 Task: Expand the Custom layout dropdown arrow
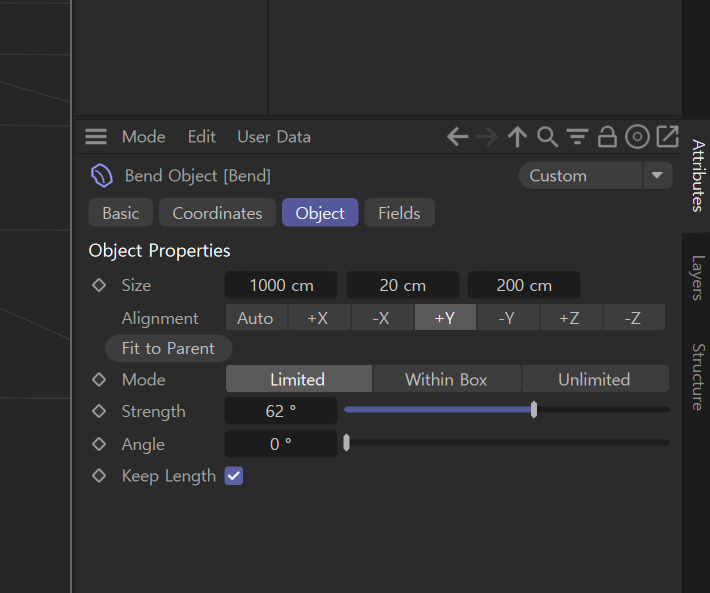tap(657, 175)
